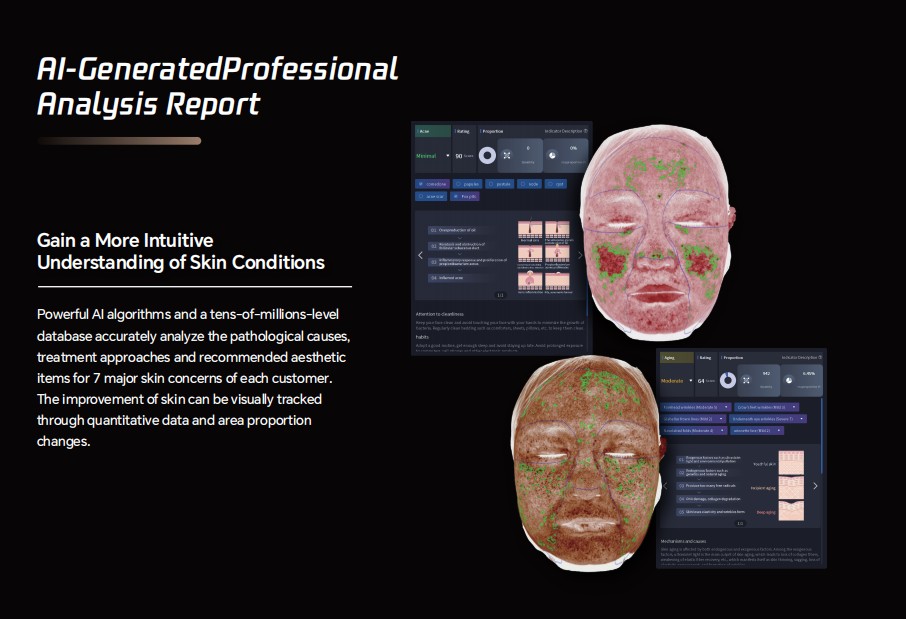Click the Acne panel quantity scan icon
Viewport: 906px width, 619px height.
pos(507,155)
